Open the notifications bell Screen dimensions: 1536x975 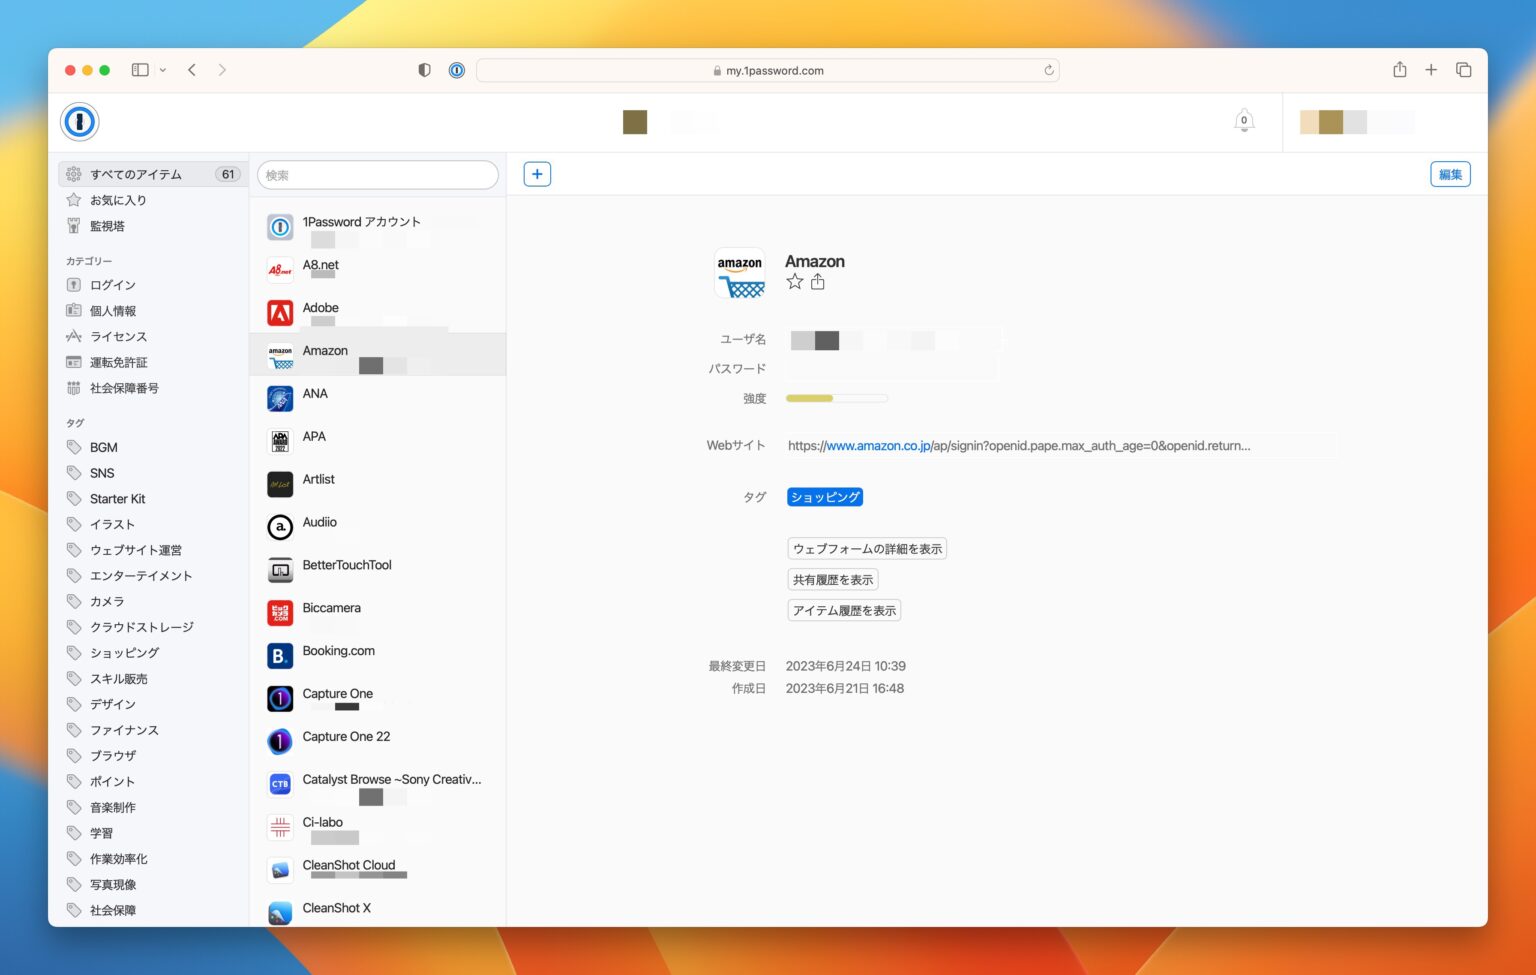point(1243,119)
